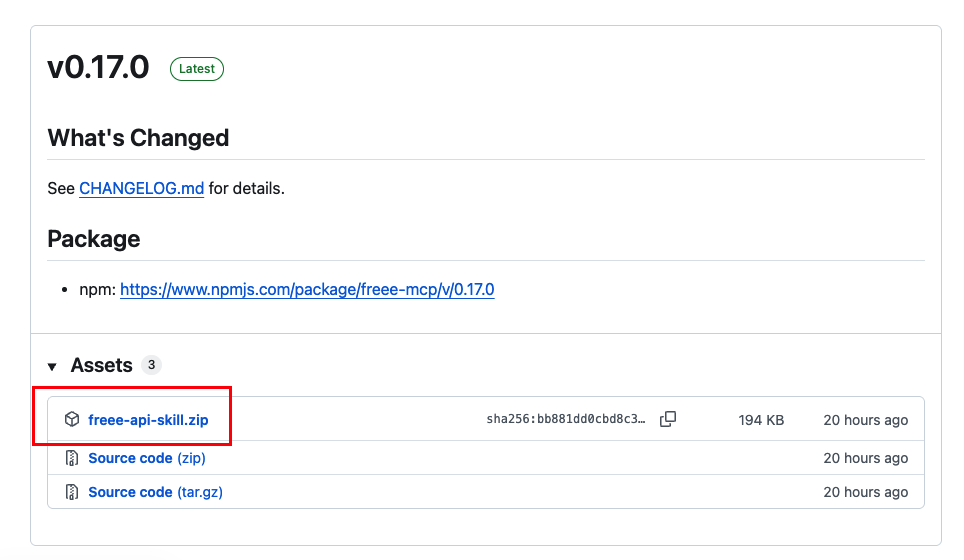The width and height of the screenshot is (964, 560).
Task: Collapse the Assets section triangle
Action: coord(53,367)
